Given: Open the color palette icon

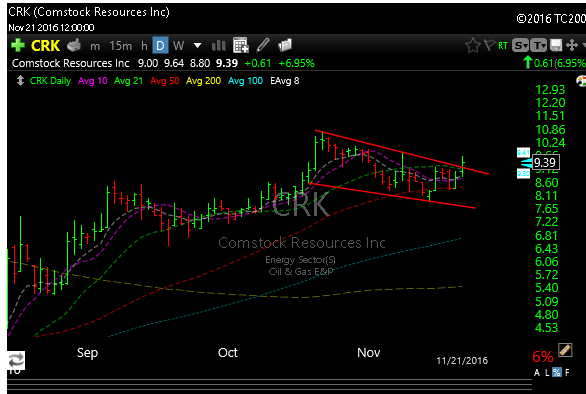Looking at the screenshot, I should tap(582, 81).
